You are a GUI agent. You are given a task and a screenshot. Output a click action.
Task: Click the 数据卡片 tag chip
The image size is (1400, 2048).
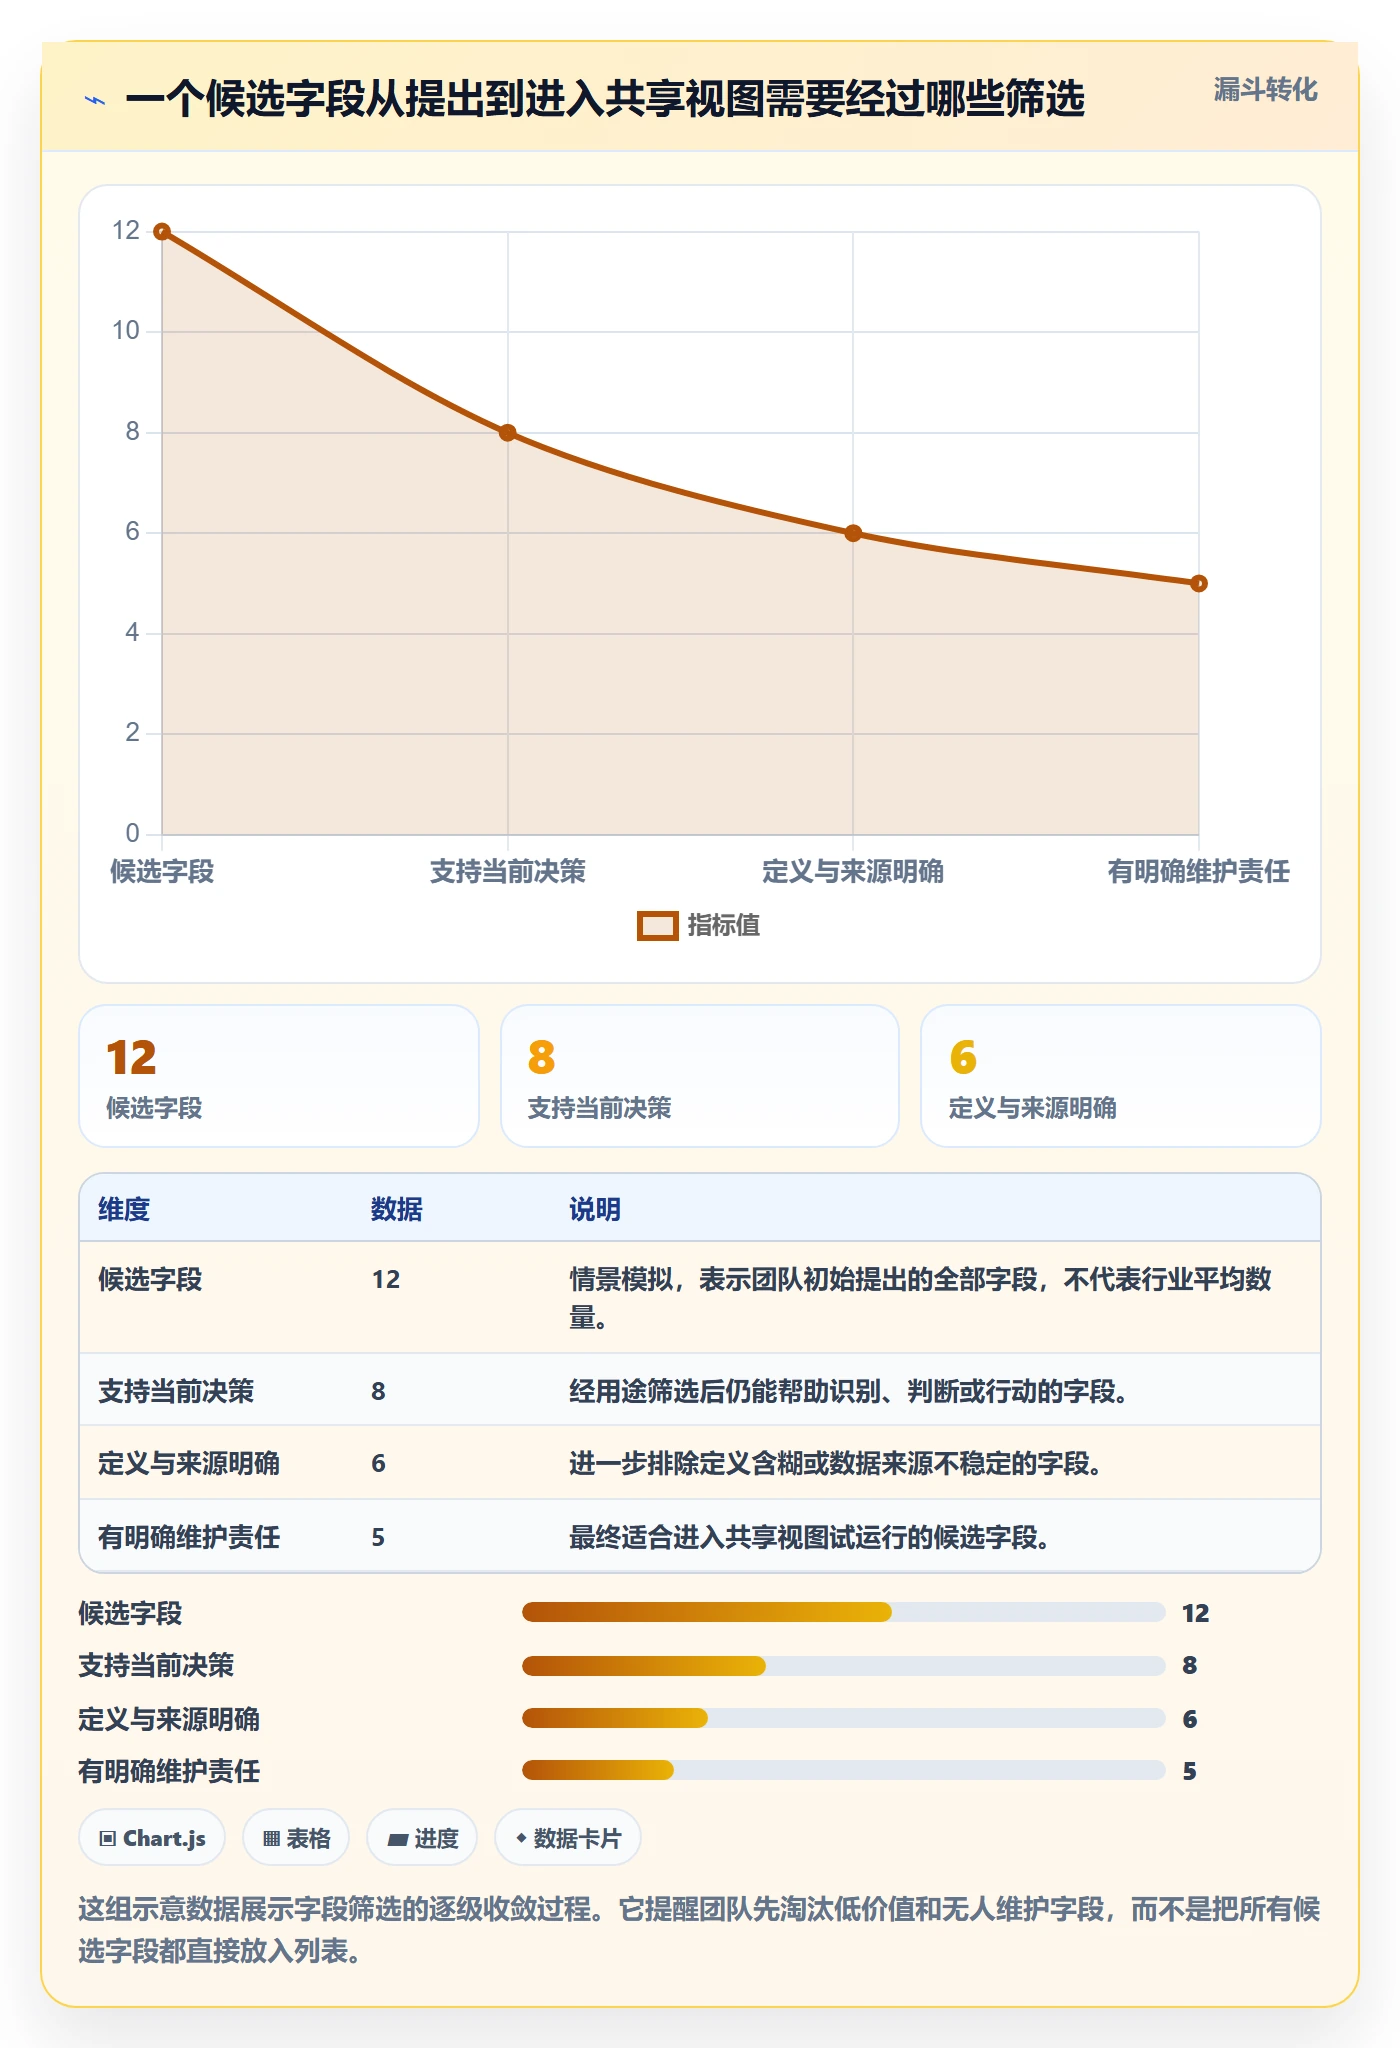pyautogui.click(x=568, y=1838)
